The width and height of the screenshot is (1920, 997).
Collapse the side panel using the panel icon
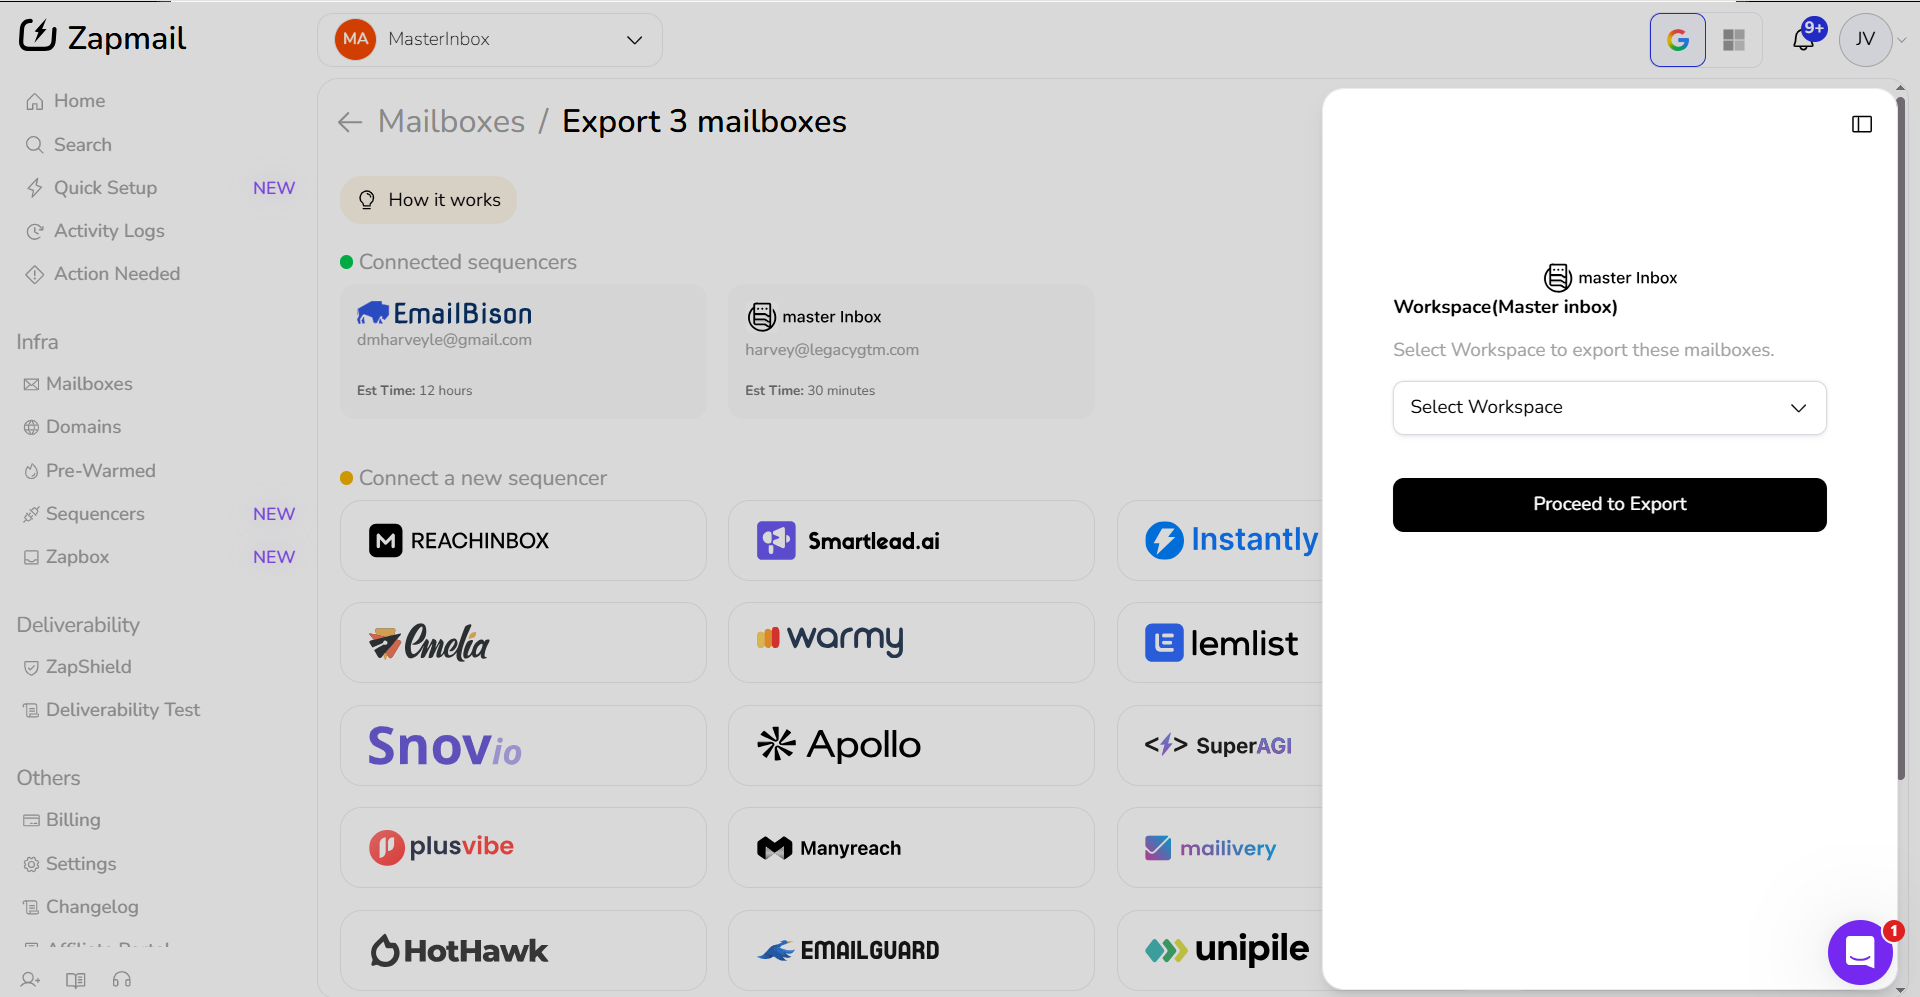(1861, 124)
